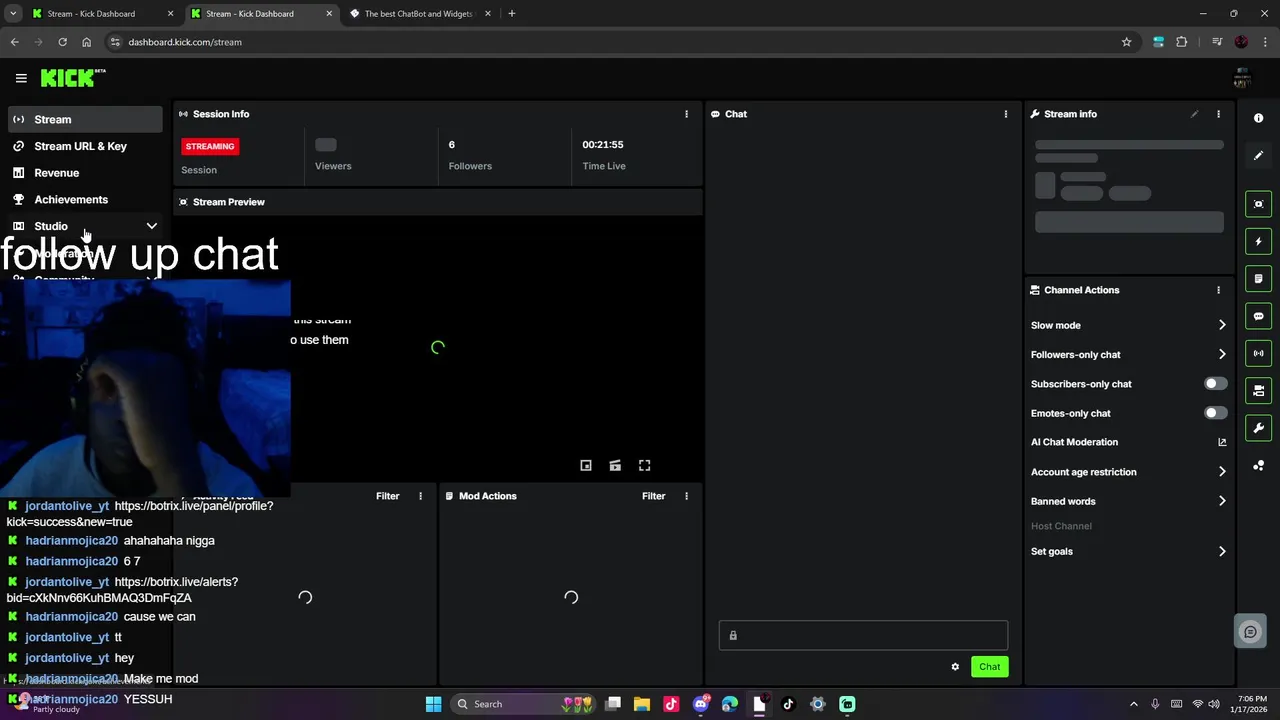Open Chat panel options menu
Screen dimensions: 1280x720
click(x=1006, y=114)
